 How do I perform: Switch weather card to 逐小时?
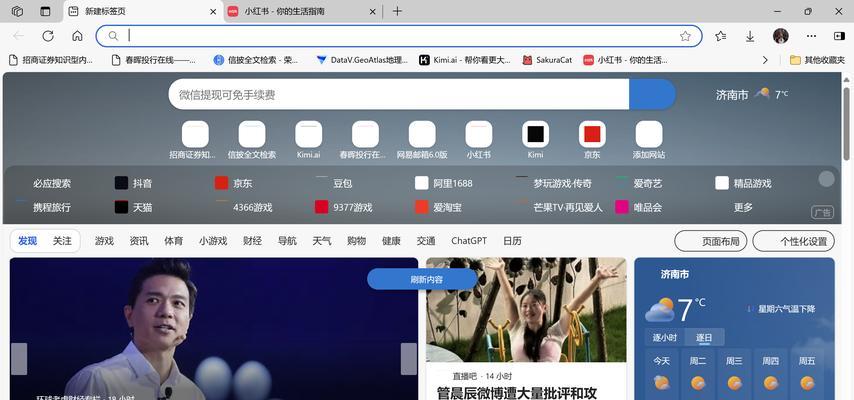pos(664,337)
